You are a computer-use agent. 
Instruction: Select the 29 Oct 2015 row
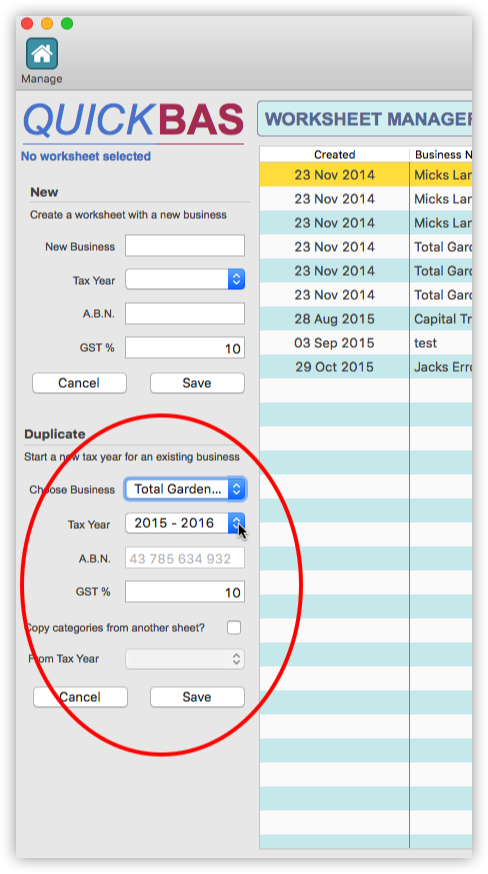click(x=366, y=367)
